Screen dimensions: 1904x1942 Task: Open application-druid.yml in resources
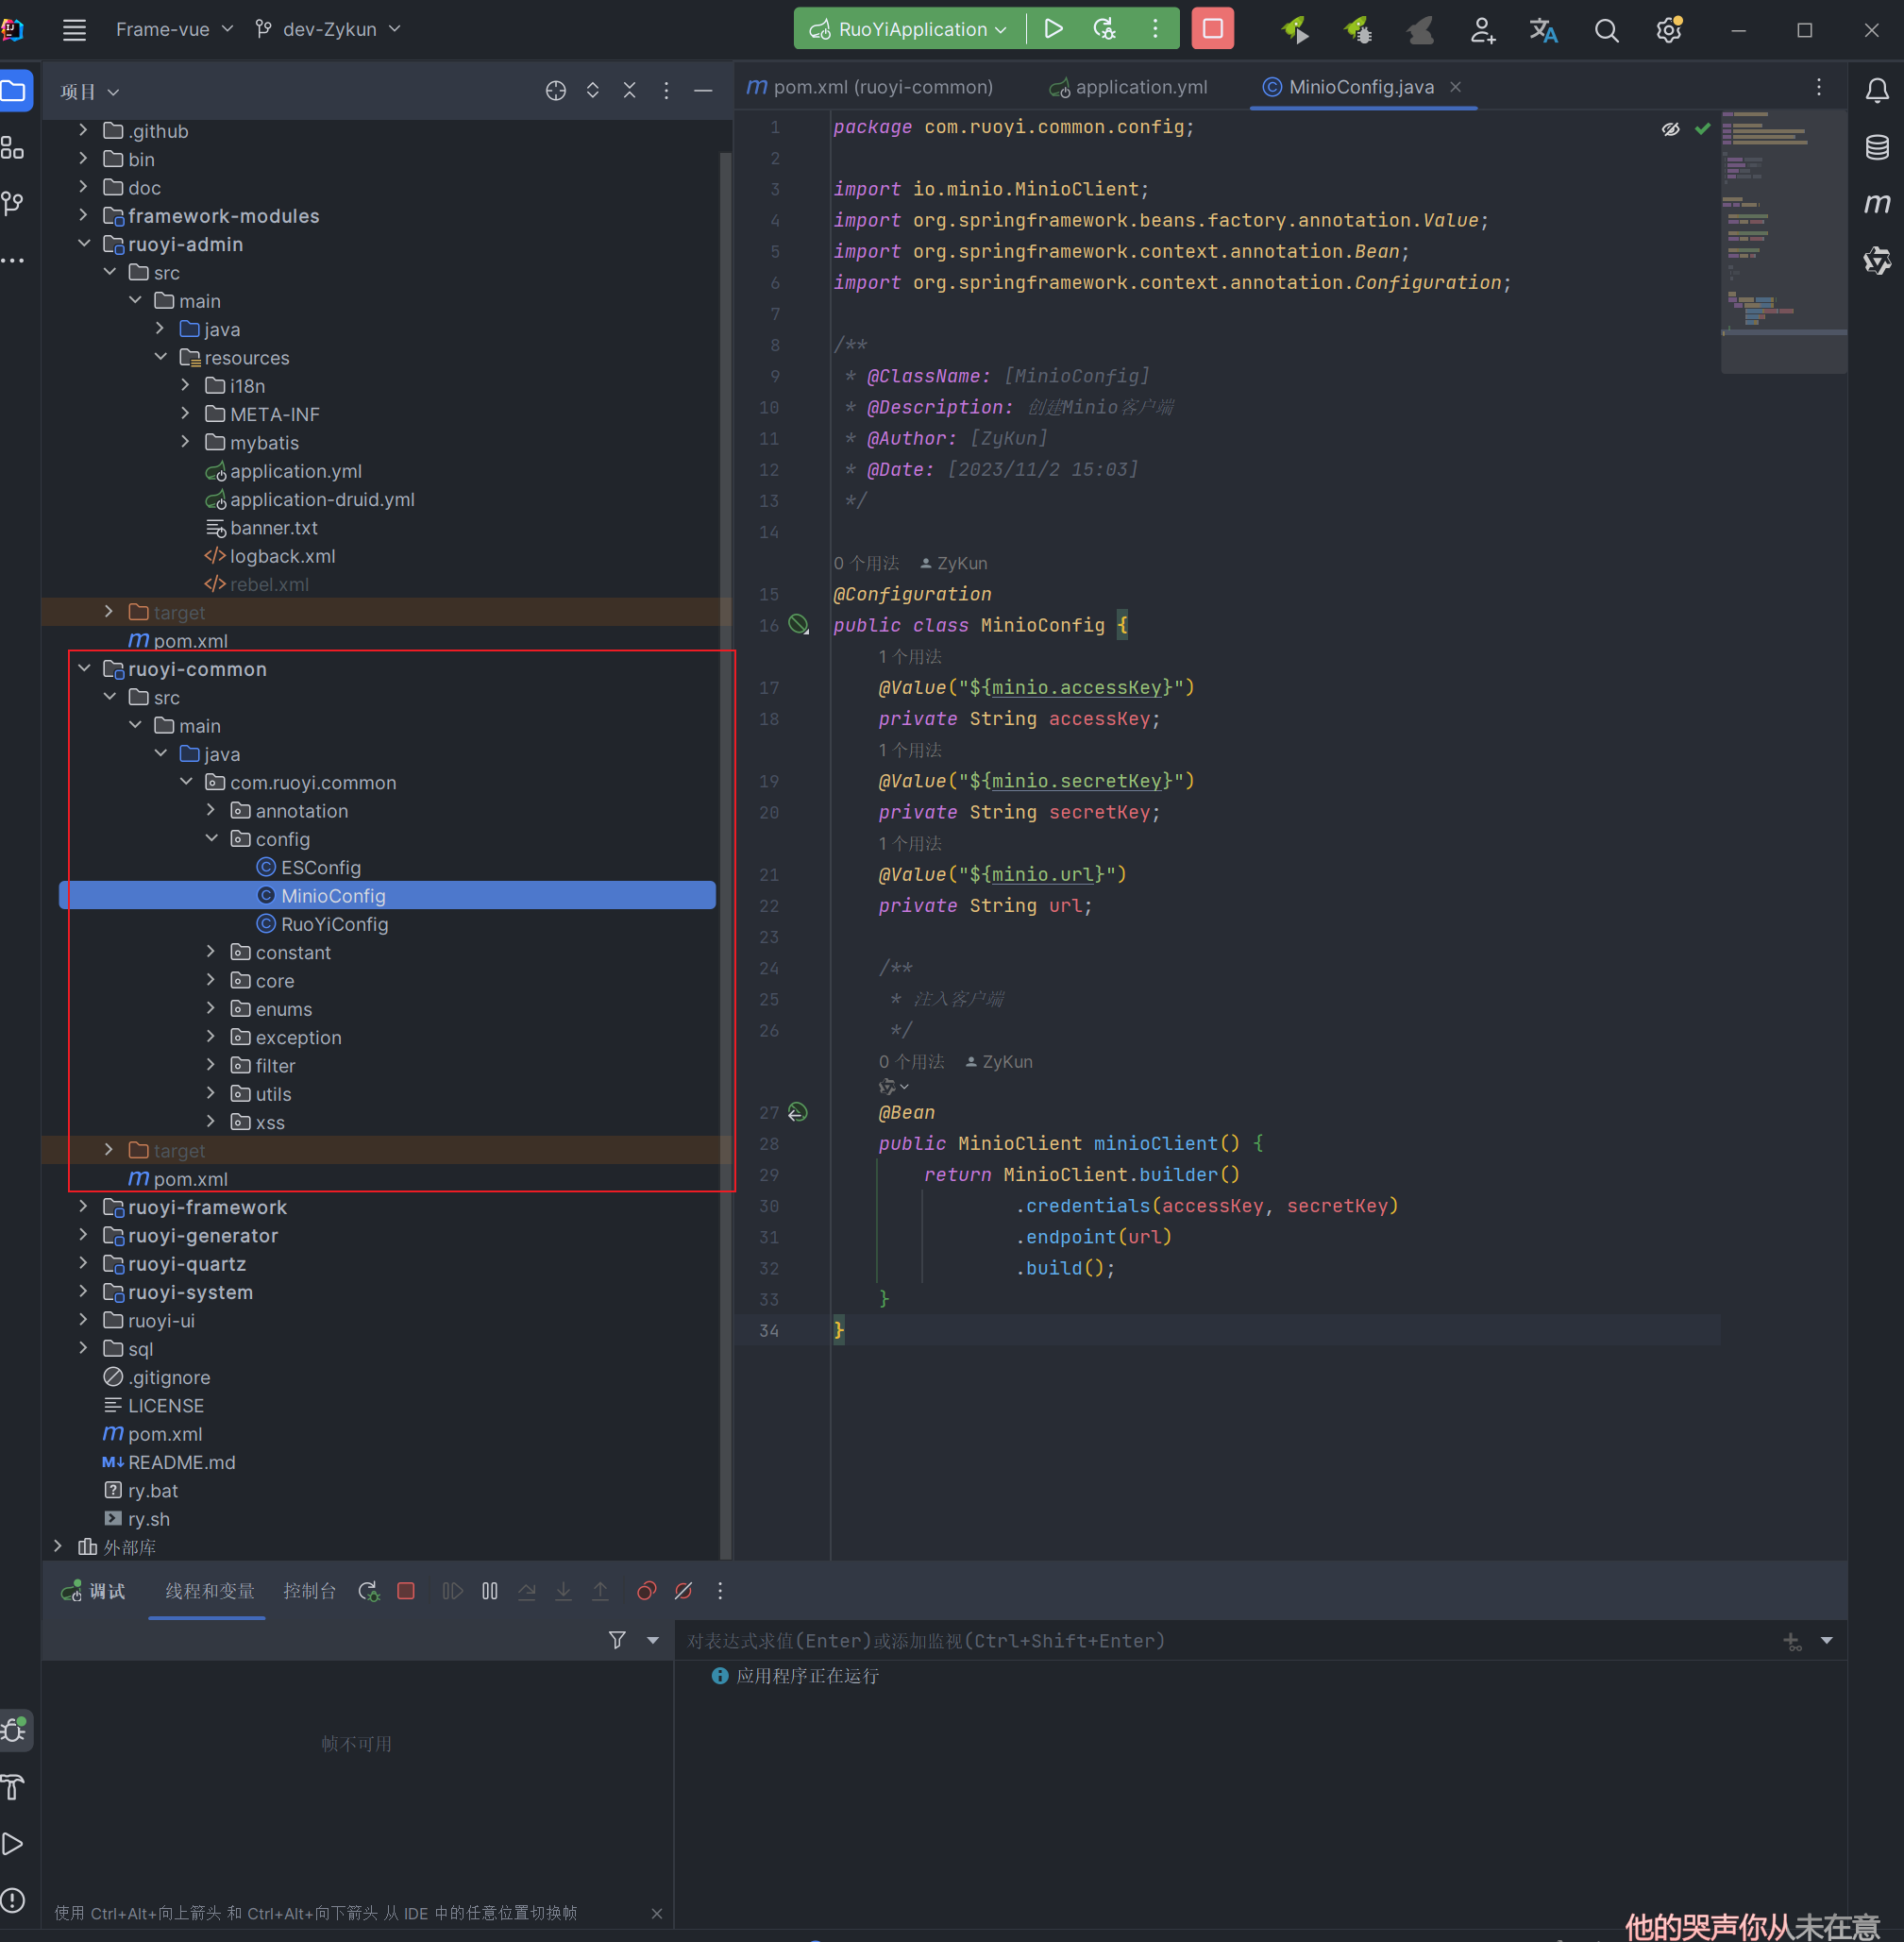(310, 499)
